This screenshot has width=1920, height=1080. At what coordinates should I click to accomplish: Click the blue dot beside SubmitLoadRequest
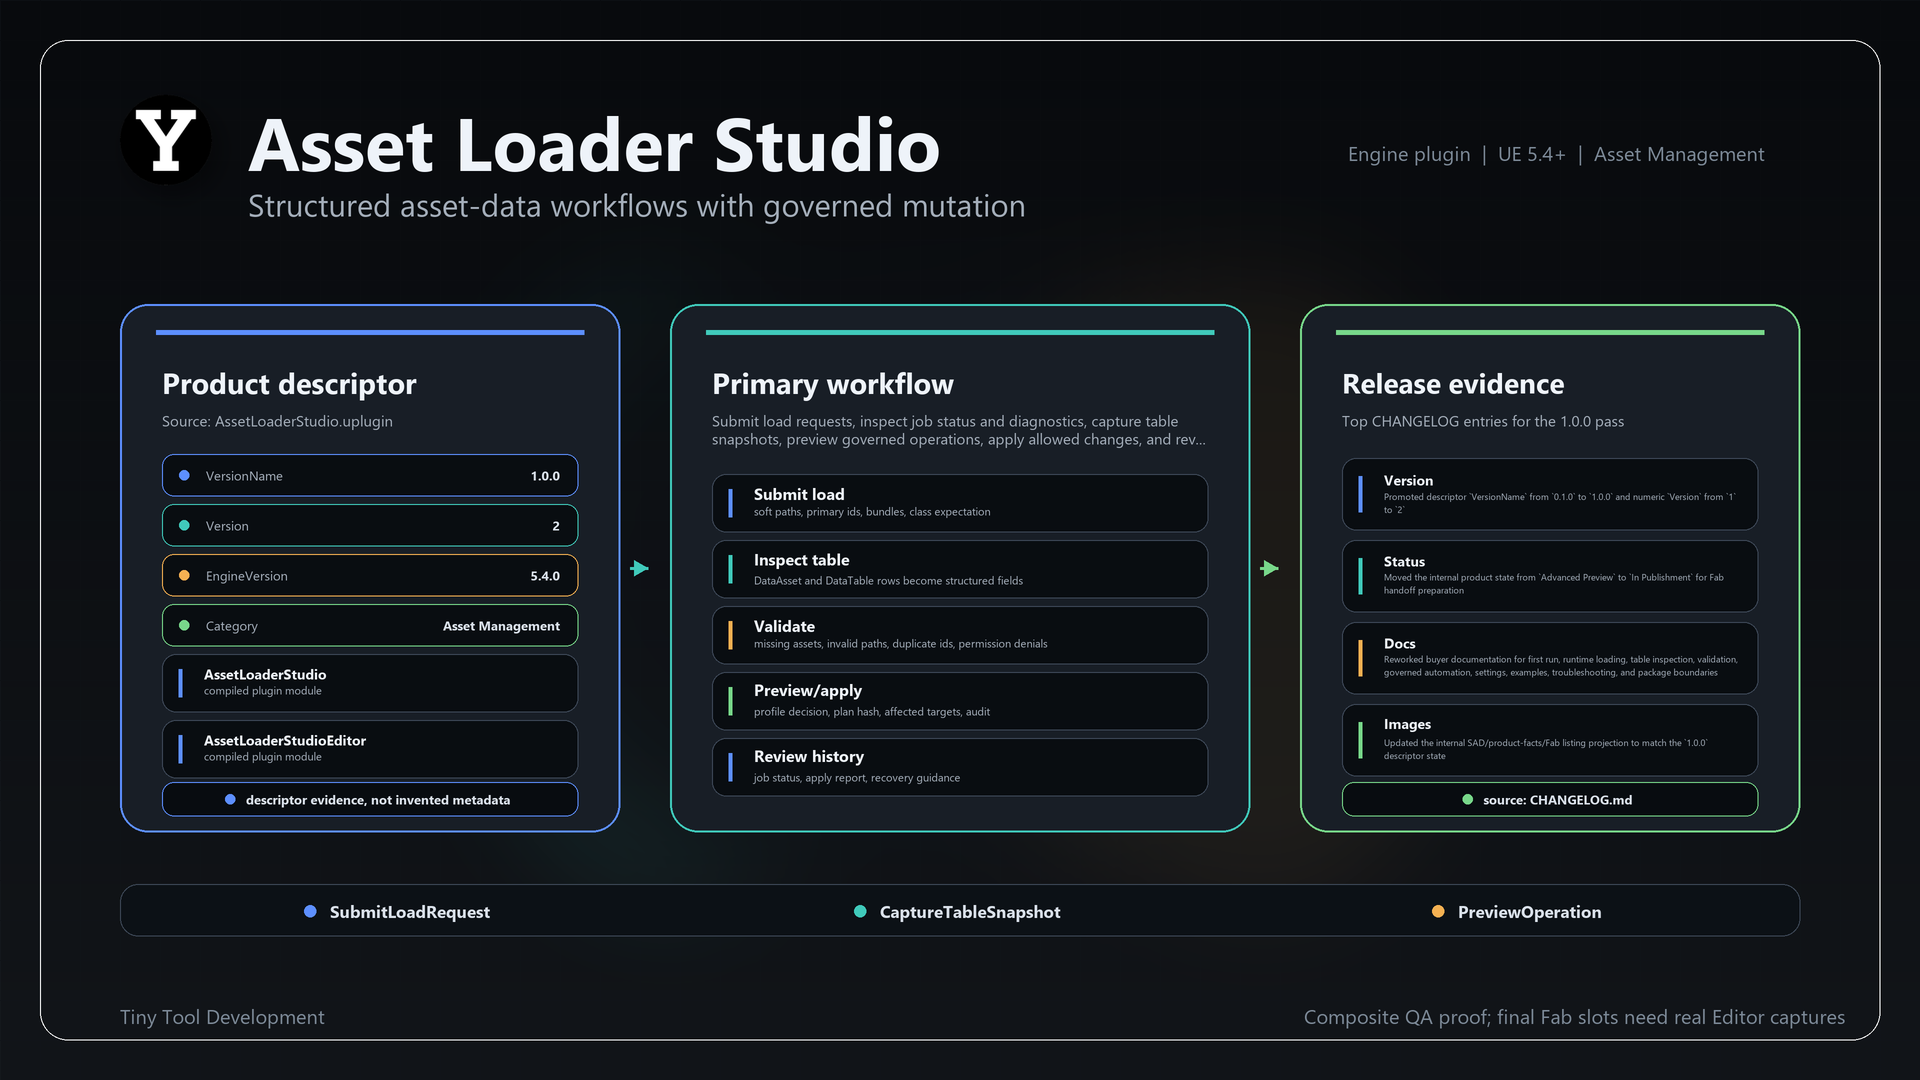click(310, 911)
